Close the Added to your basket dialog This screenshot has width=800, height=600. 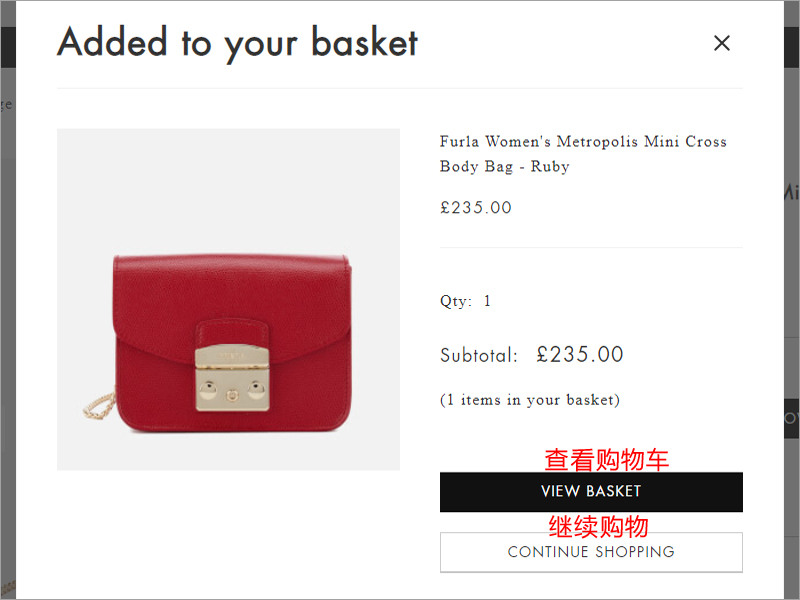[x=721, y=43]
